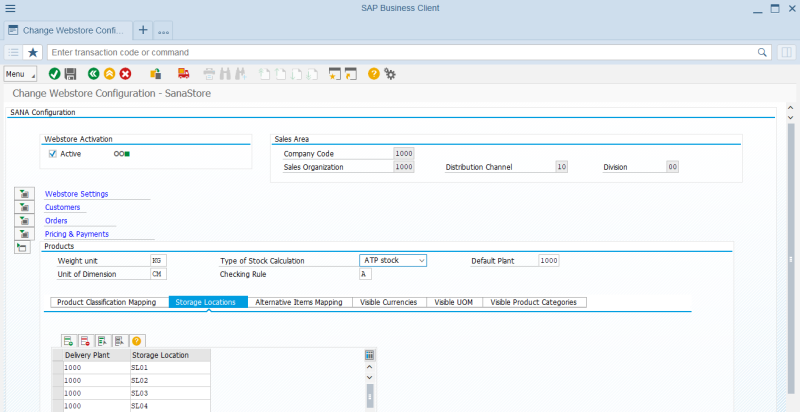
Task: Select the Change Webstore Configuration session tab
Action: click(x=68, y=31)
